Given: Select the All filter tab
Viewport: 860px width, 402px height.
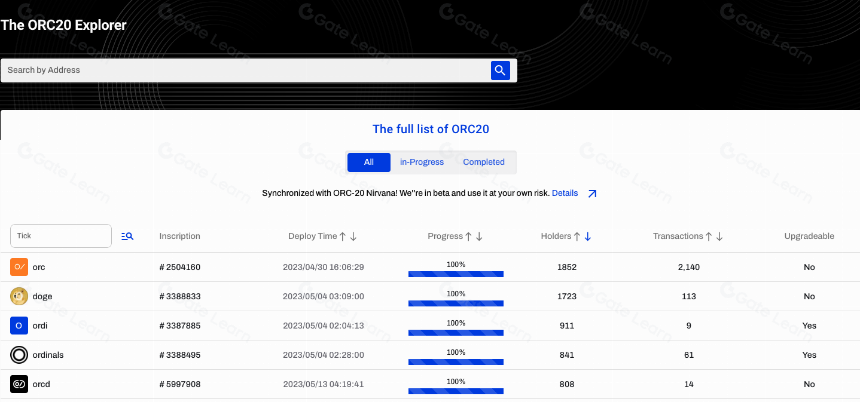Looking at the screenshot, I should 369,162.
